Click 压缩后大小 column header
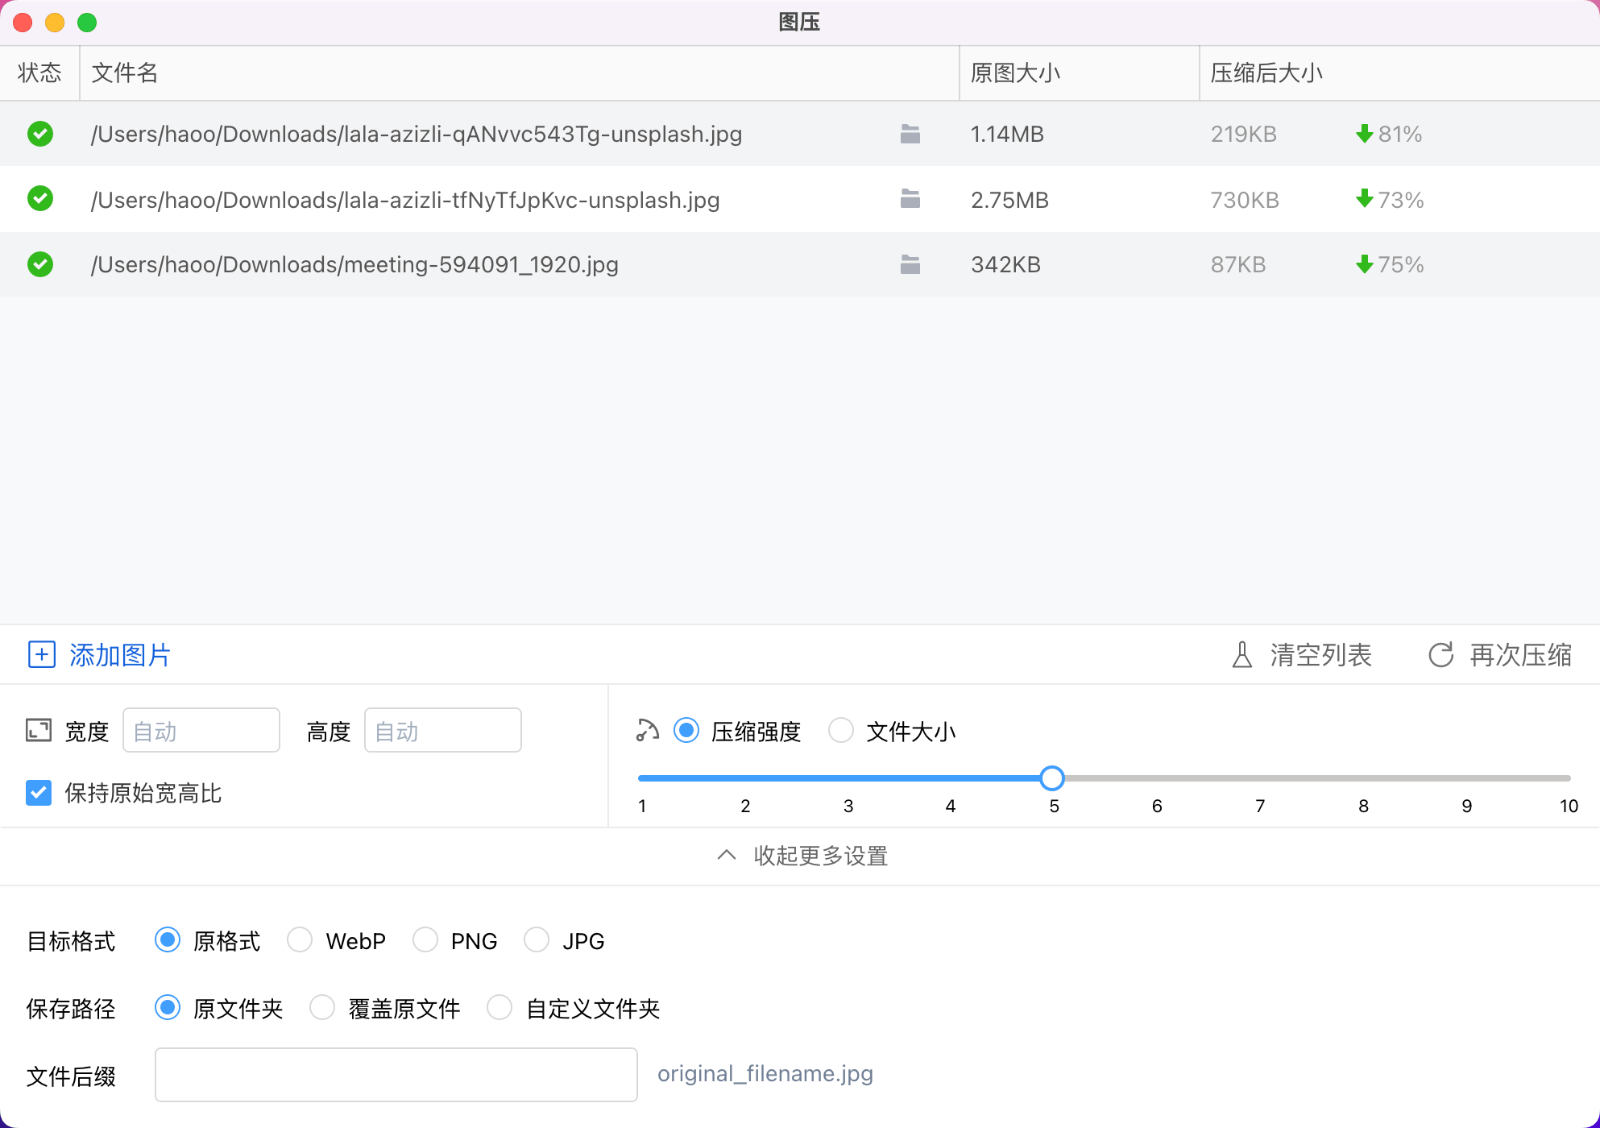1600x1128 pixels. pyautogui.click(x=1266, y=73)
